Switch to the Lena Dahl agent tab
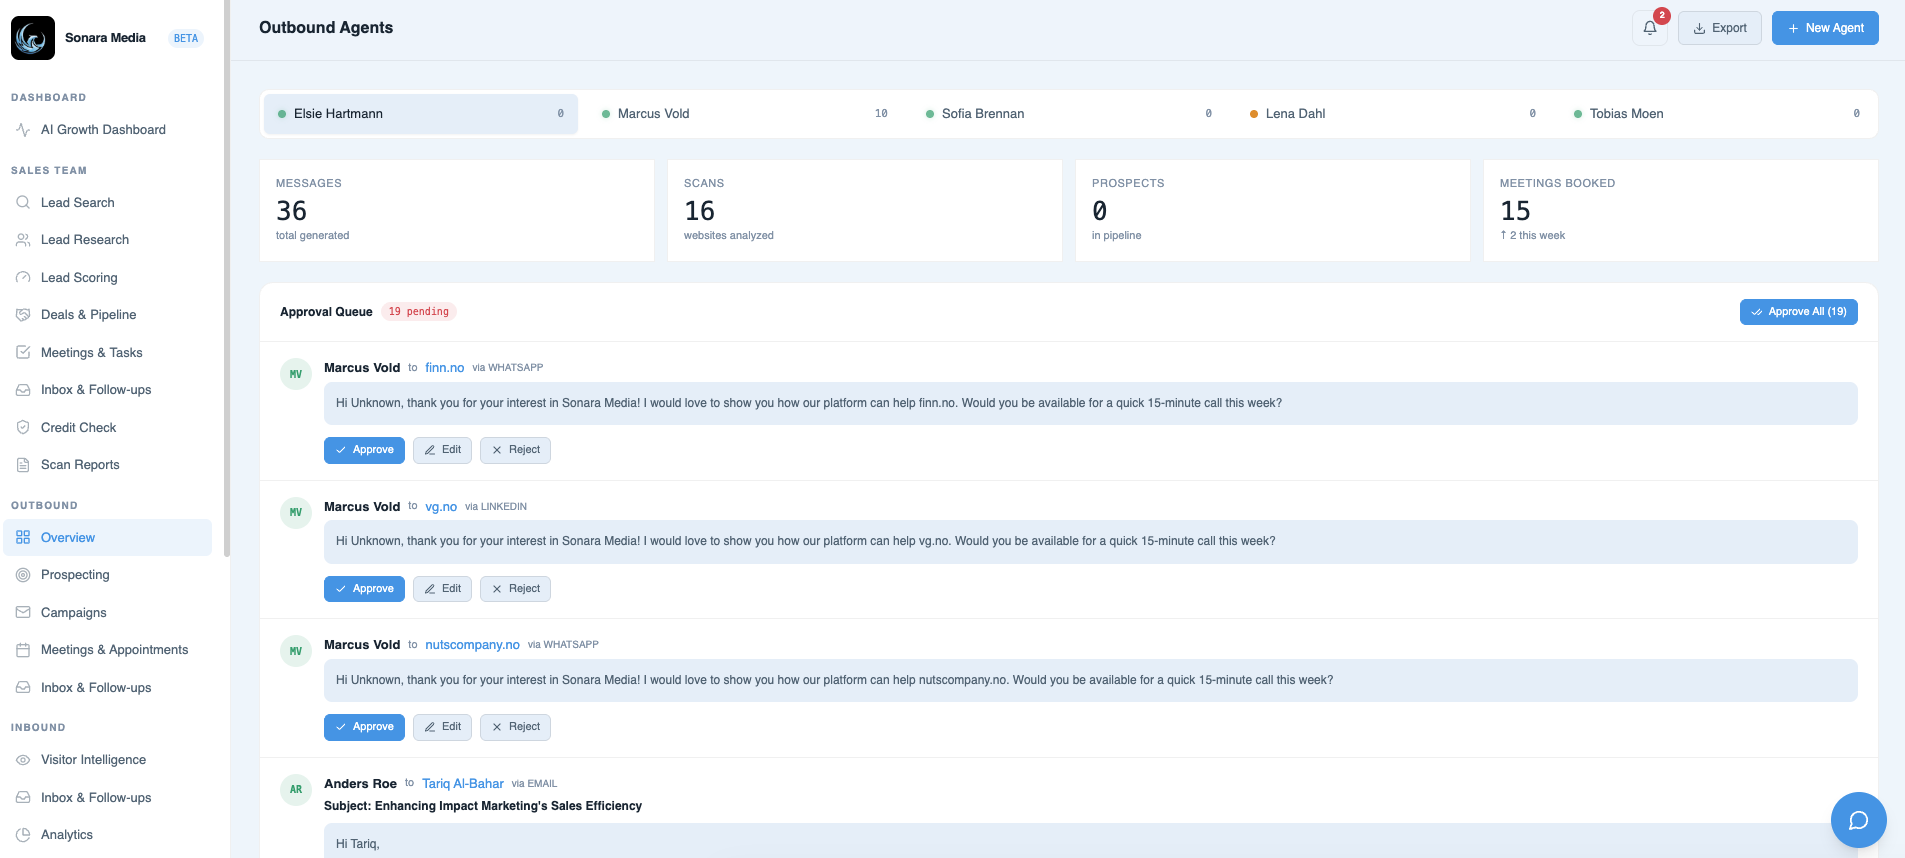This screenshot has height=858, width=1905. (x=1393, y=114)
